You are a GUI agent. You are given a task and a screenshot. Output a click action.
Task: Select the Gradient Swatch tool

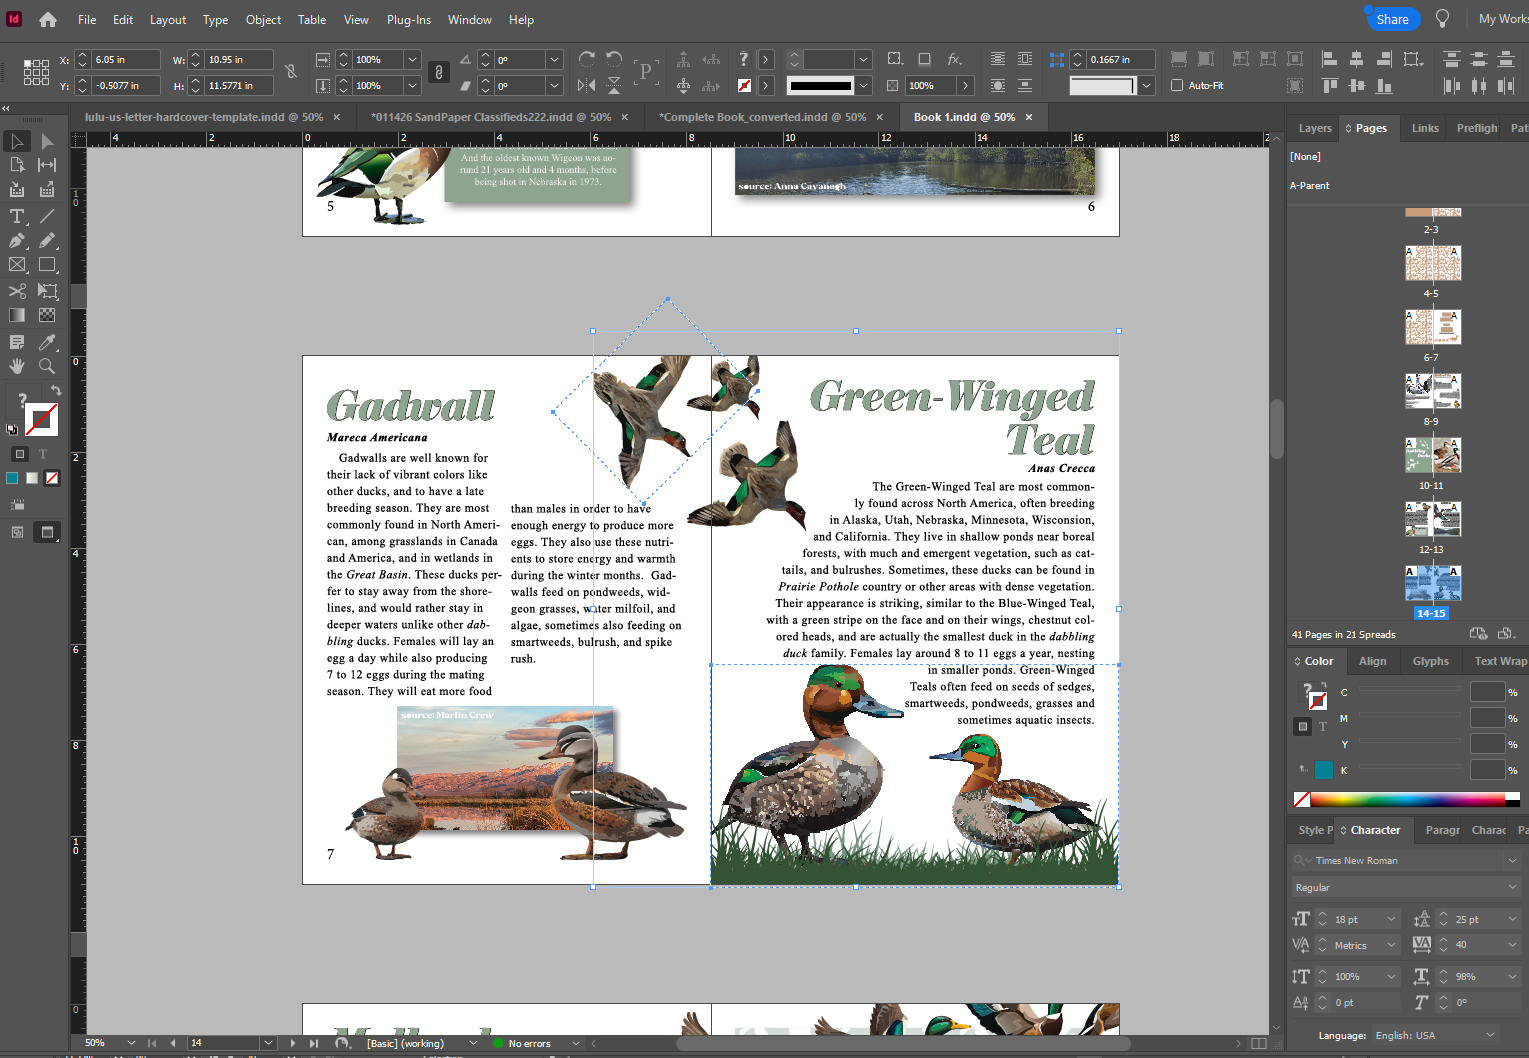[x=17, y=315]
